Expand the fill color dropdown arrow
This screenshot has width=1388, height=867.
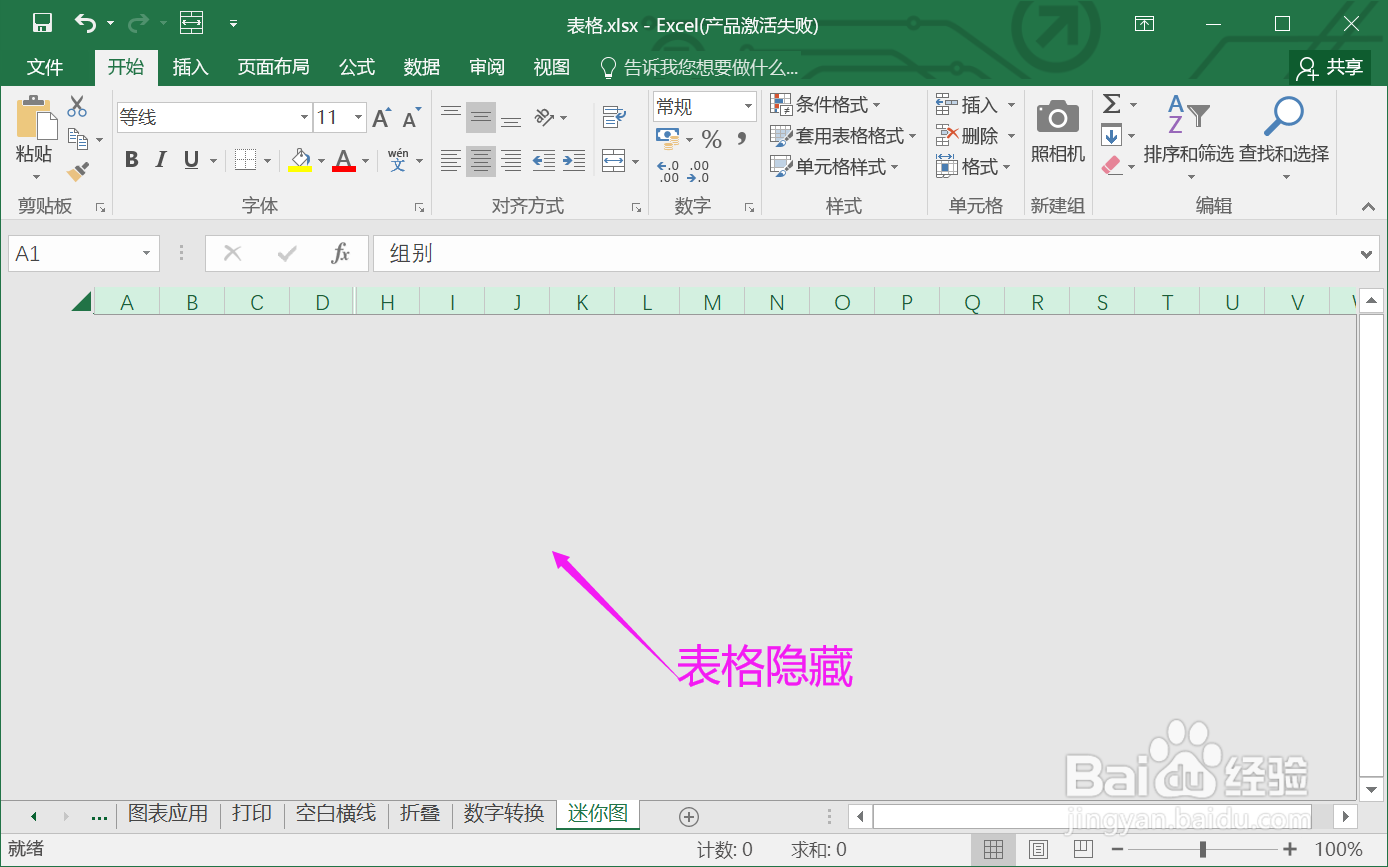click(x=321, y=161)
